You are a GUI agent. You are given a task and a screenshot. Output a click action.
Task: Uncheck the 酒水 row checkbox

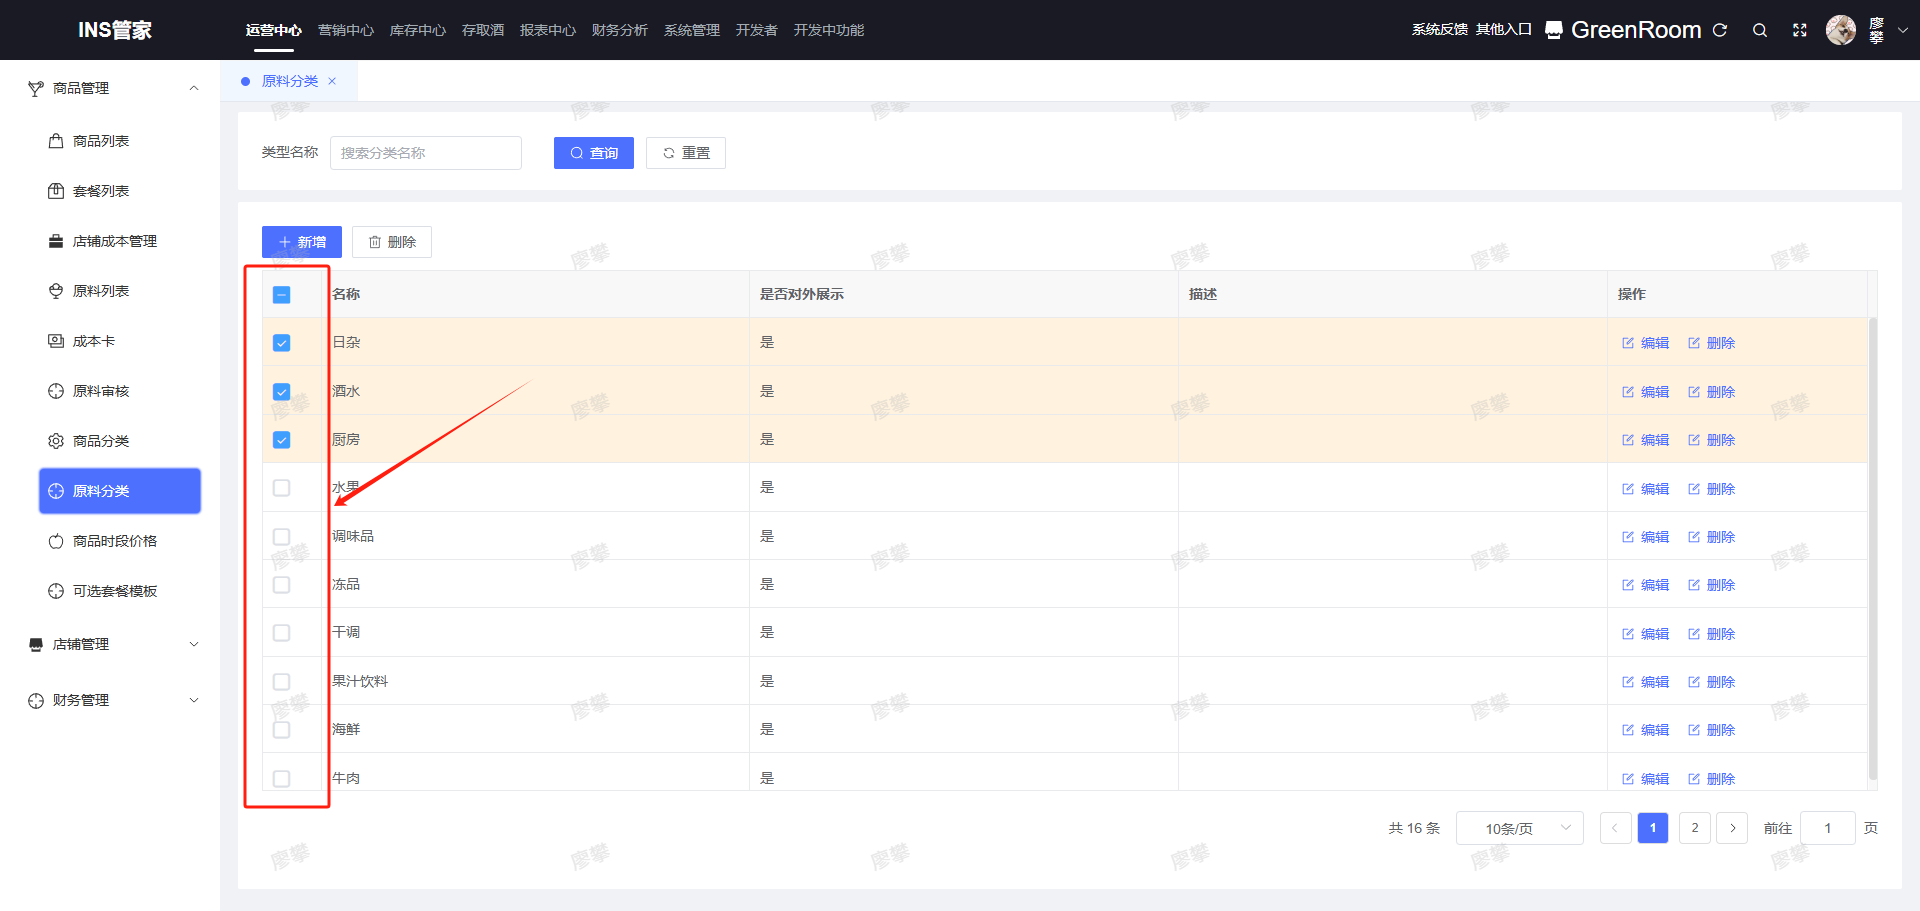tap(282, 392)
